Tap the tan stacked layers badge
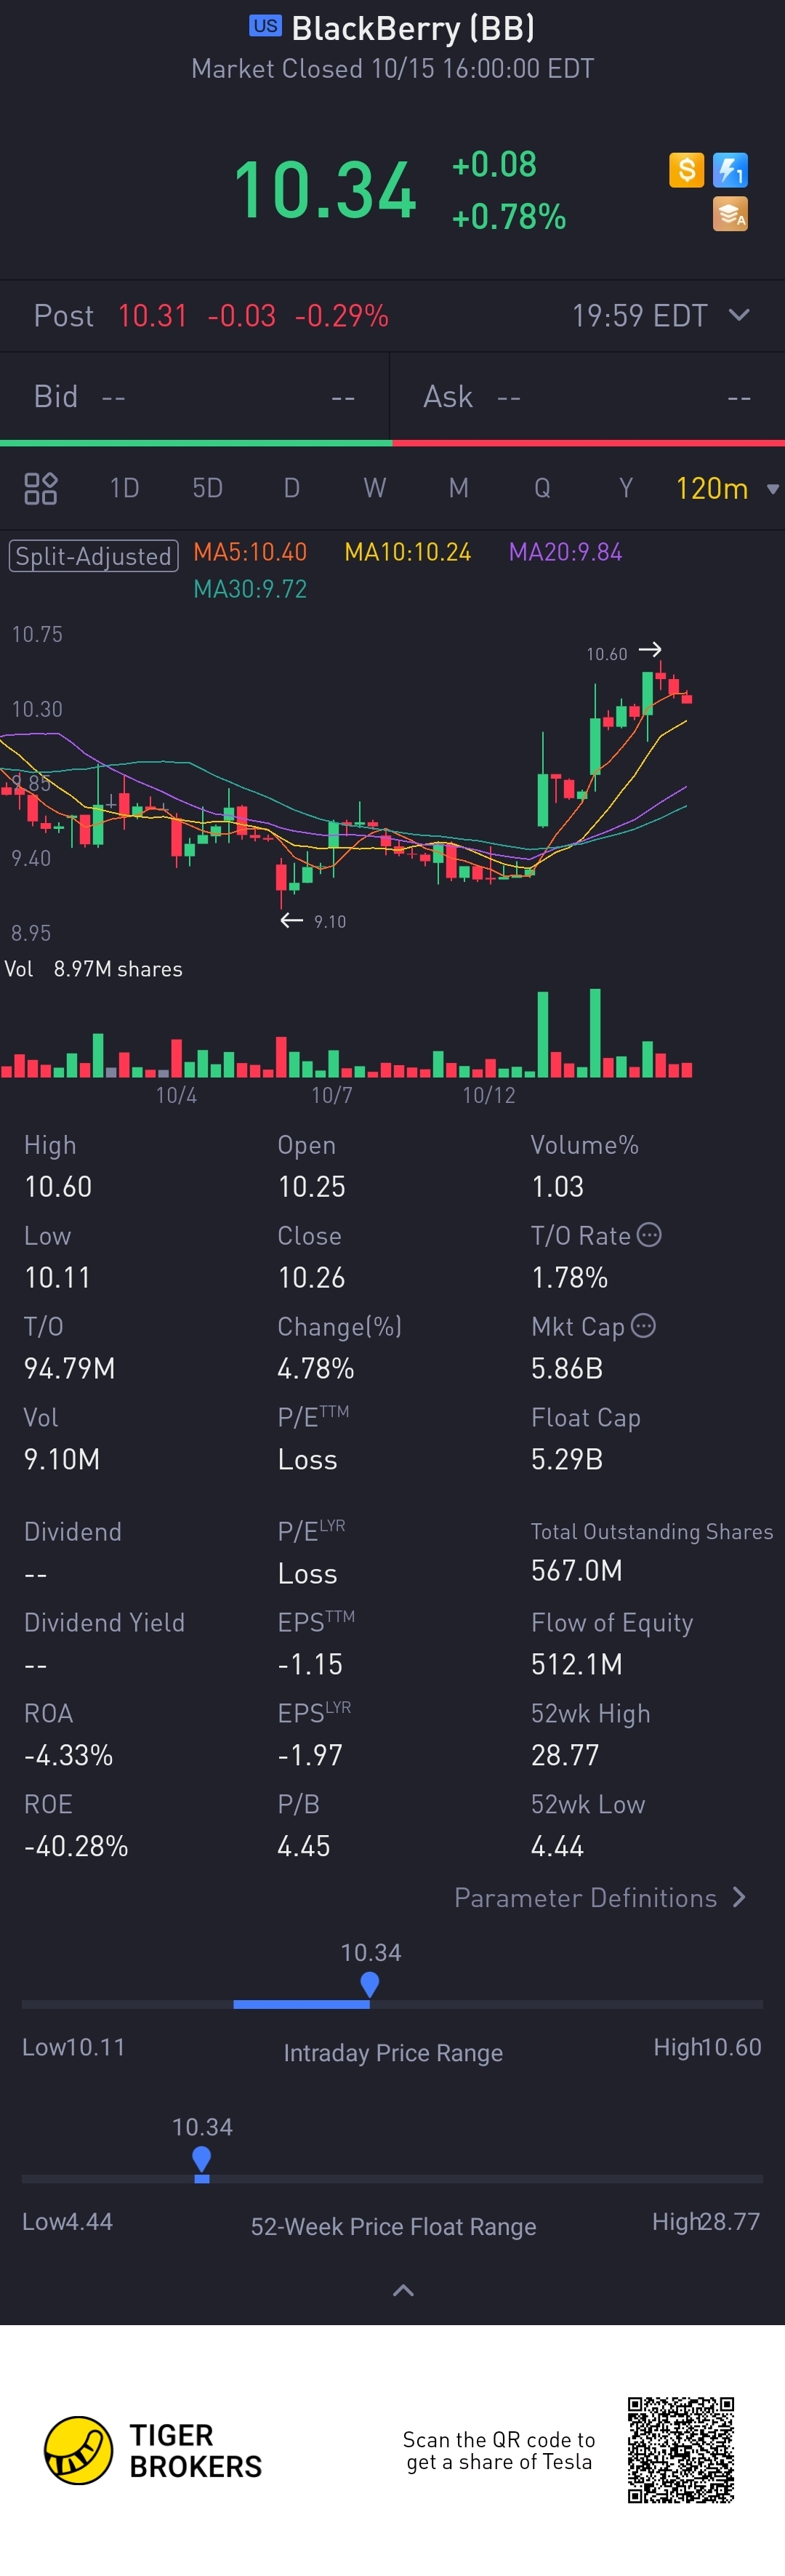 [x=730, y=214]
